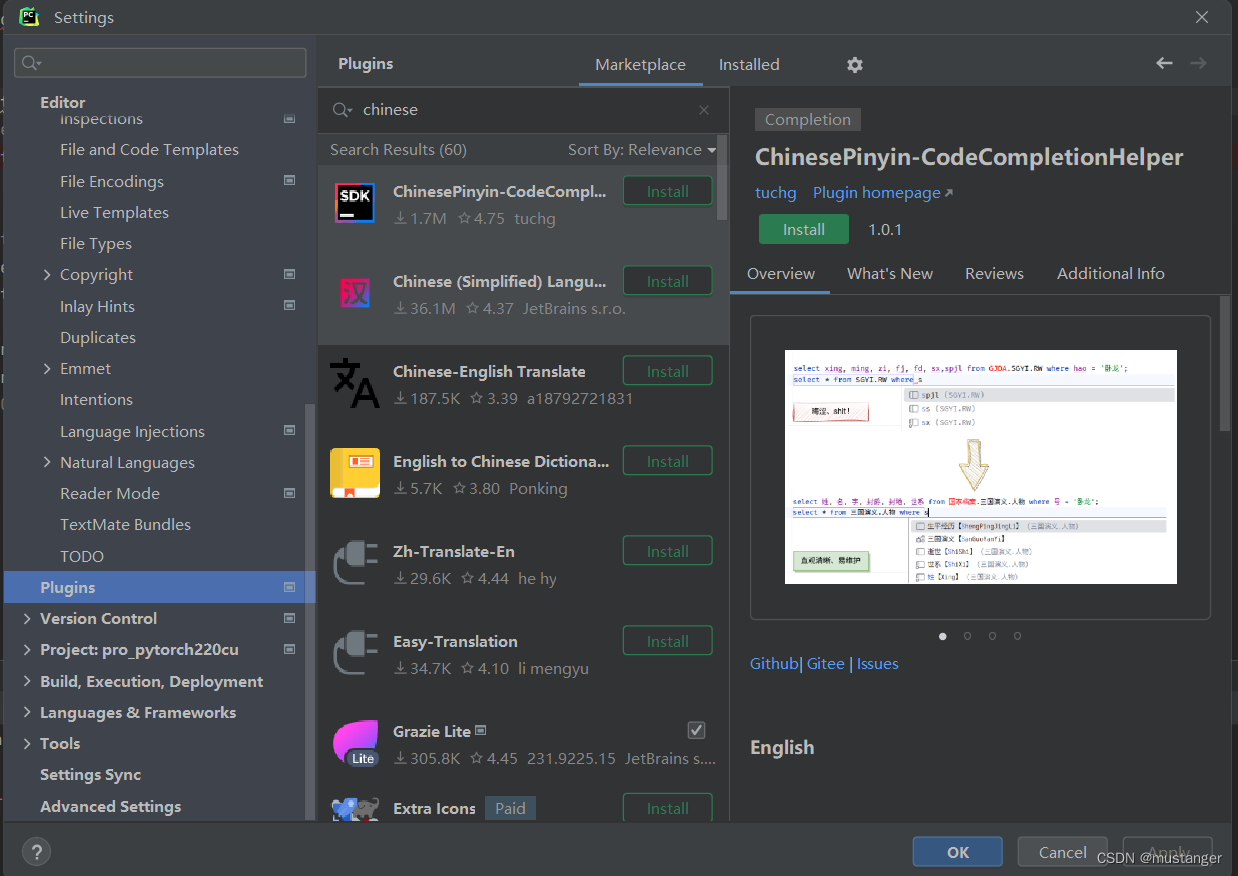1238x876 pixels.
Task: Expand the Version Control section
Action: 27,618
